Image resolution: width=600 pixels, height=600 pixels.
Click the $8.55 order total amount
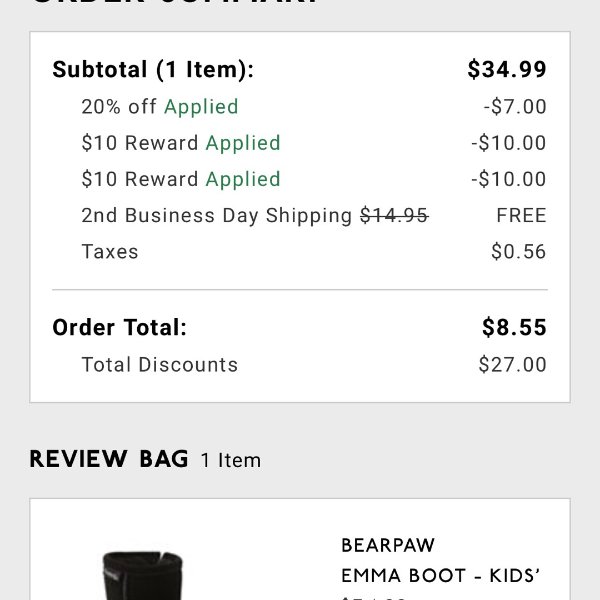pyautogui.click(x=514, y=328)
